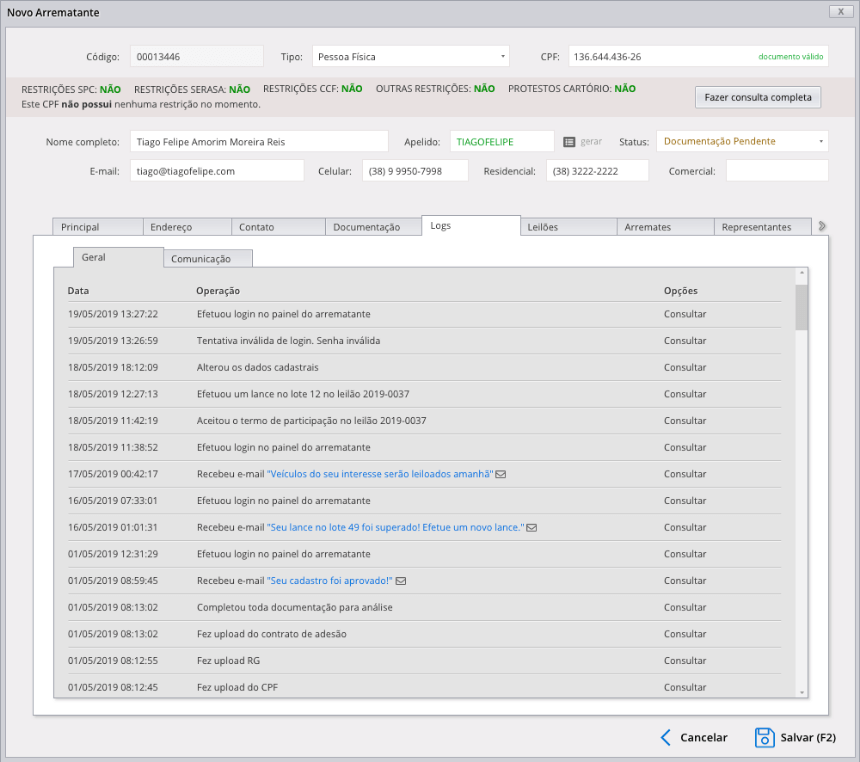Click envelope icon beside 'Veículos do seu interesse' email
860x762 pixels.
click(x=501, y=474)
